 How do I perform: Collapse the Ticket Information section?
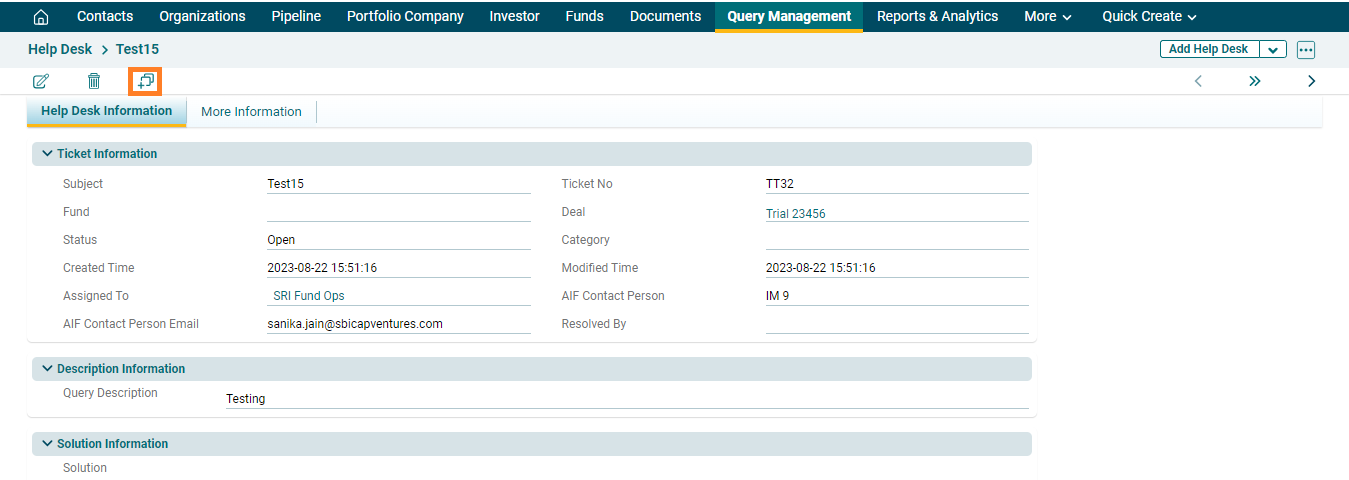47,154
